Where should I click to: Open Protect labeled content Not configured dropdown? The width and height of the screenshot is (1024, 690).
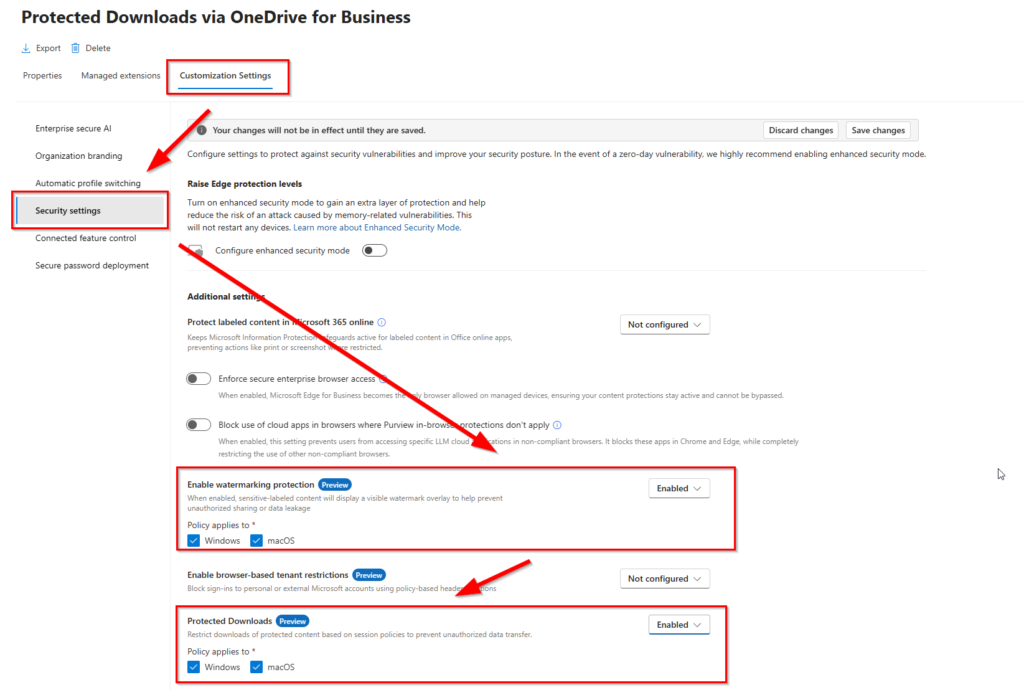pyautogui.click(x=665, y=325)
